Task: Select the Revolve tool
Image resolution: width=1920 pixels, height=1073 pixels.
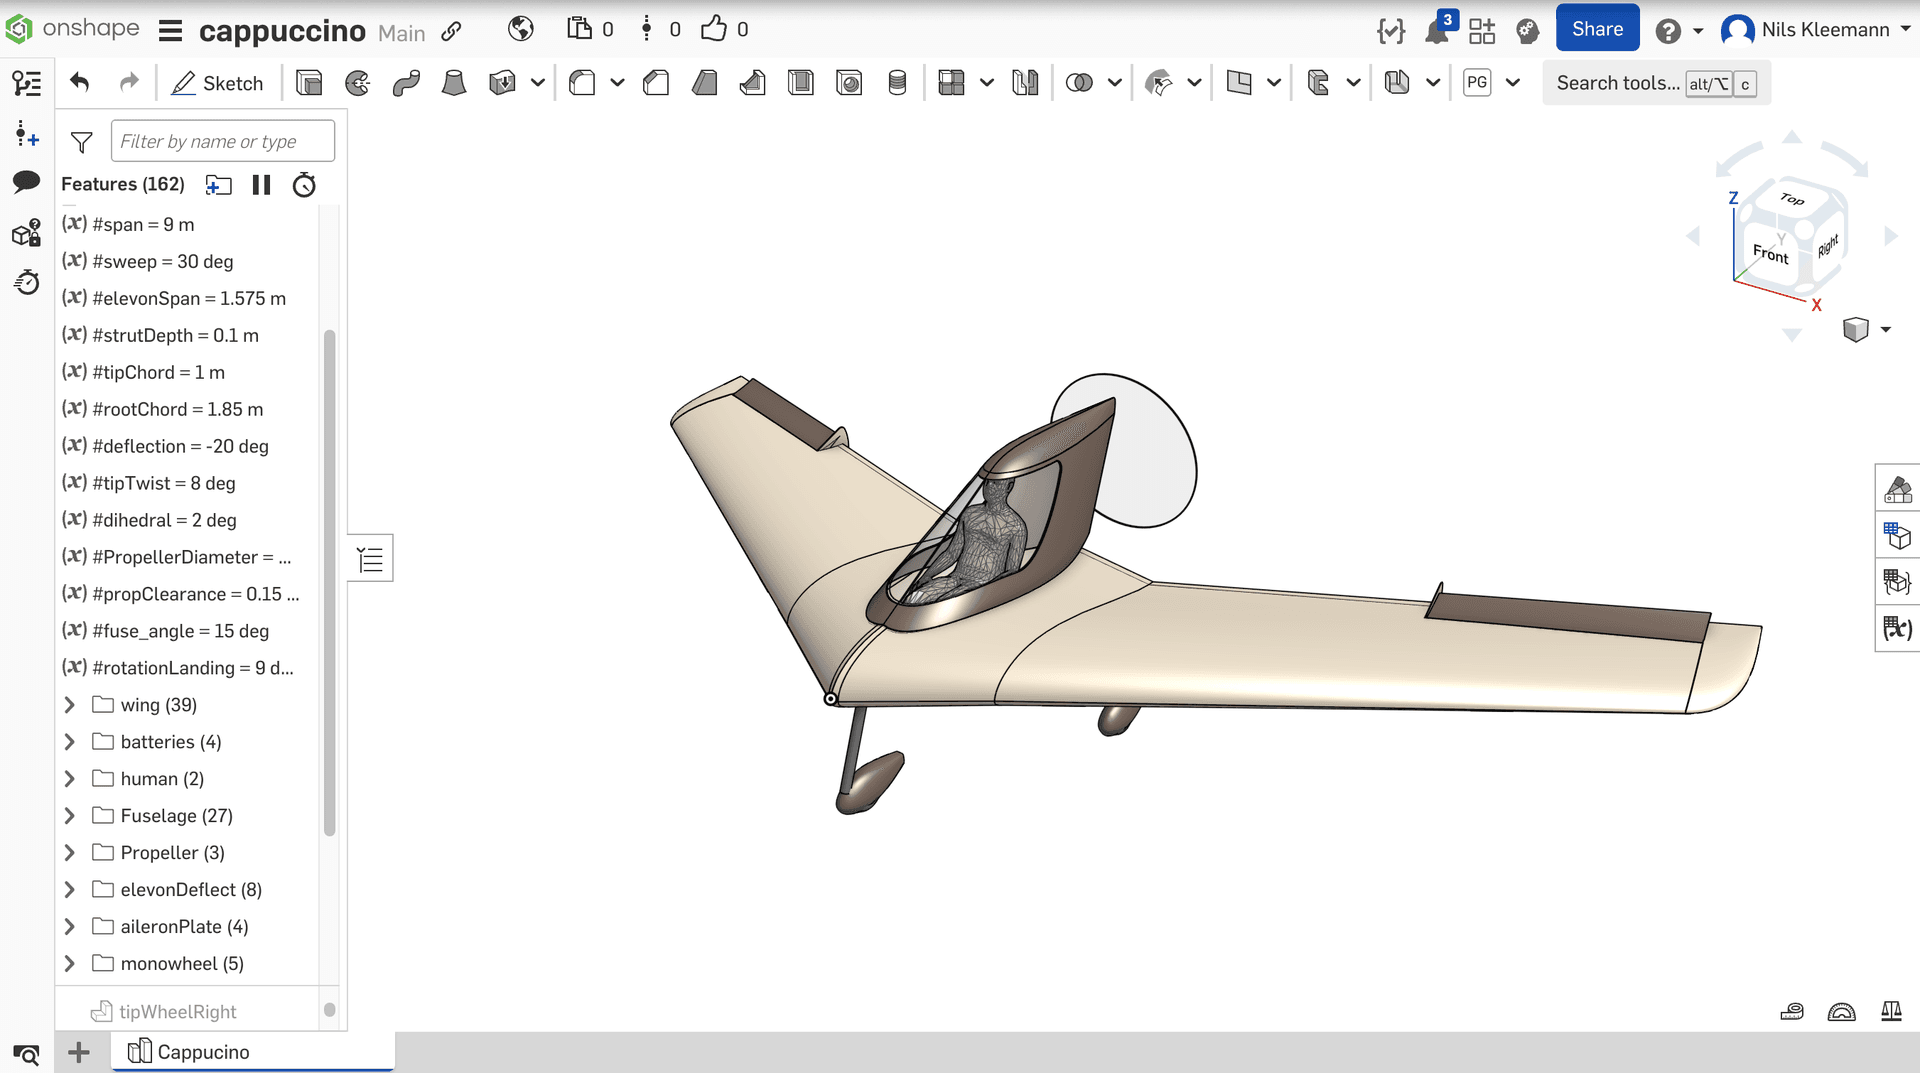Action: coord(357,83)
